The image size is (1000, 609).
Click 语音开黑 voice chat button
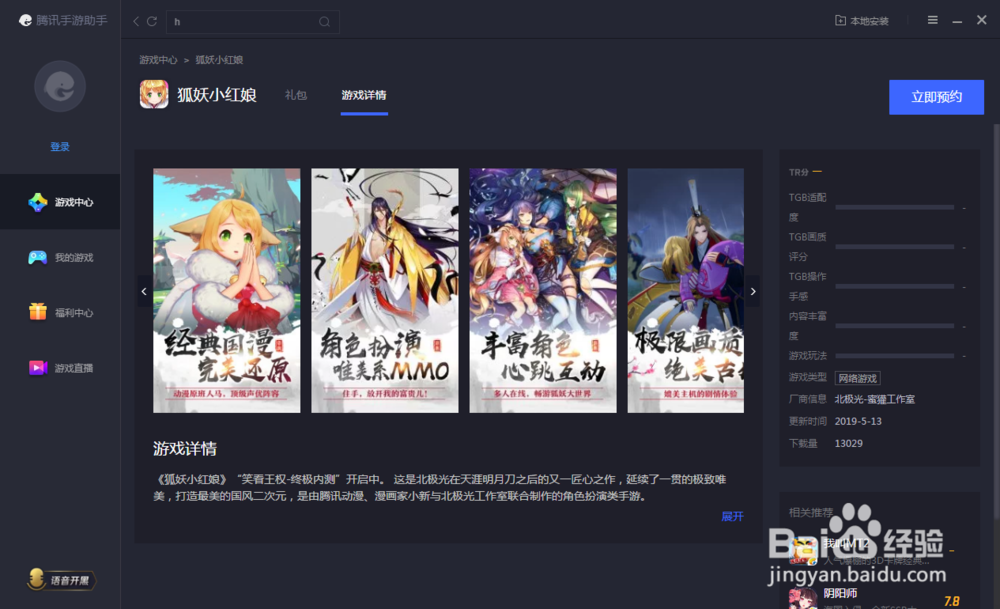click(x=61, y=580)
